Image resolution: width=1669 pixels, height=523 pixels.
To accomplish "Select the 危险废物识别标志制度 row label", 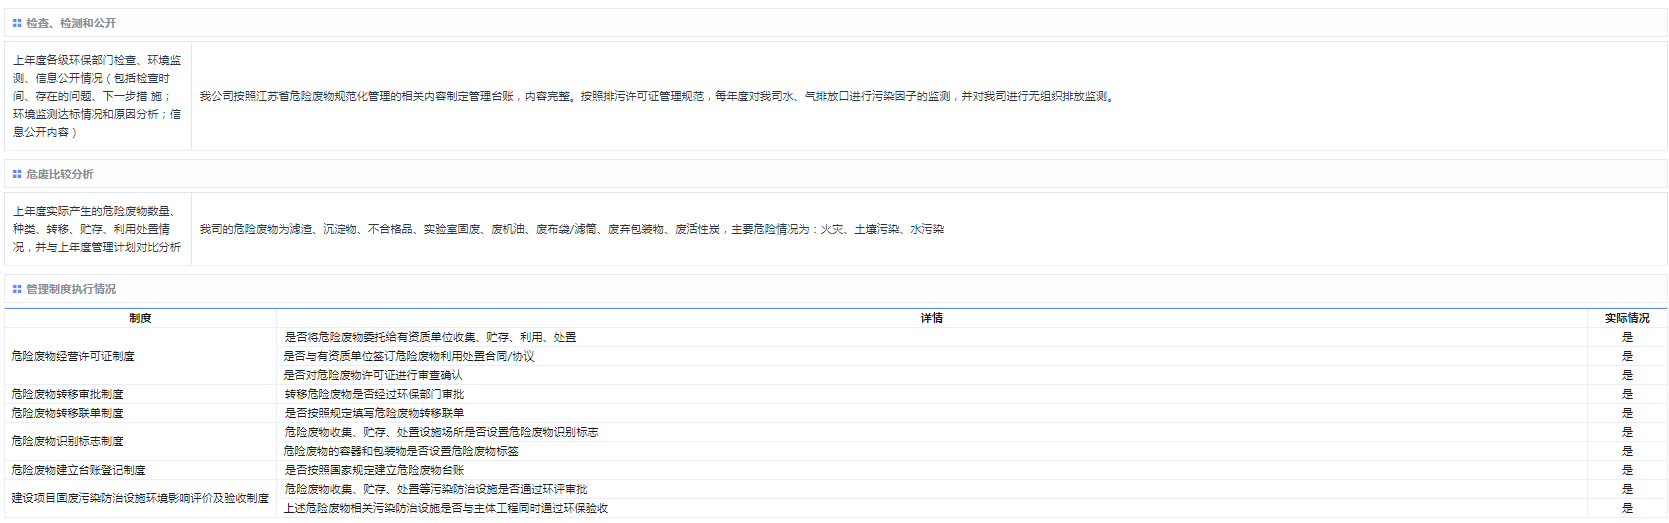I will click(x=68, y=441).
